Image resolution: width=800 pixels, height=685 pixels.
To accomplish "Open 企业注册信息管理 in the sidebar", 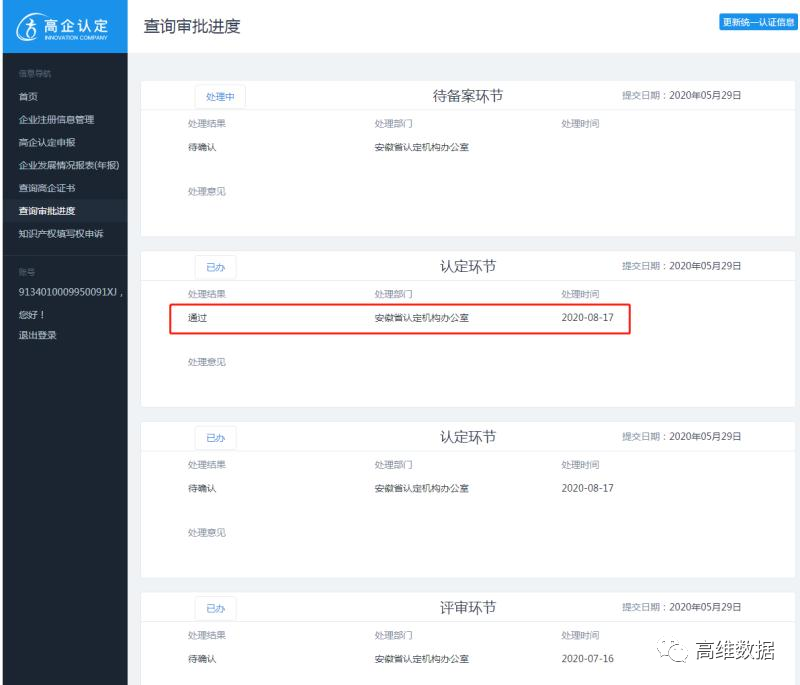I will coord(56,120).
